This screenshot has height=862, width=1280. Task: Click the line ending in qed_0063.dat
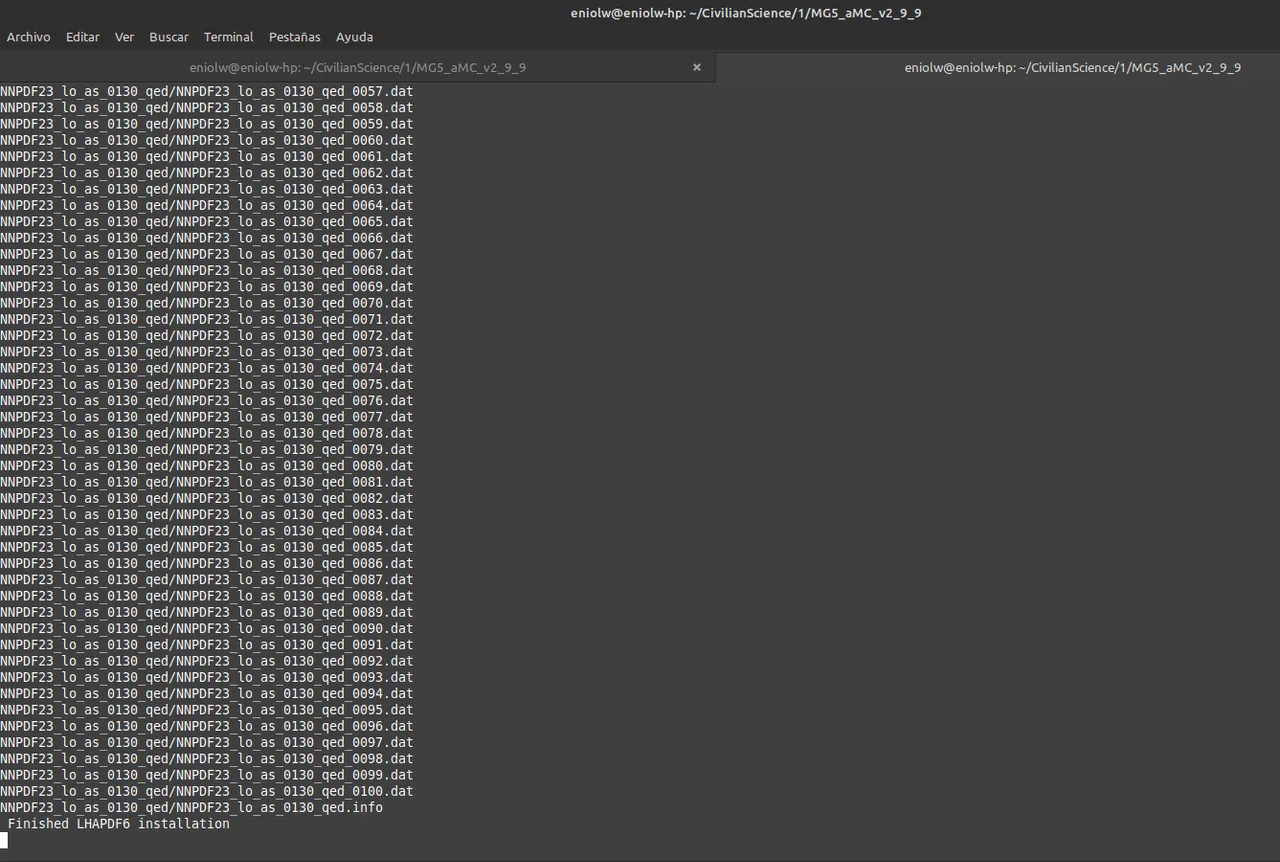[x=206, y=189]
